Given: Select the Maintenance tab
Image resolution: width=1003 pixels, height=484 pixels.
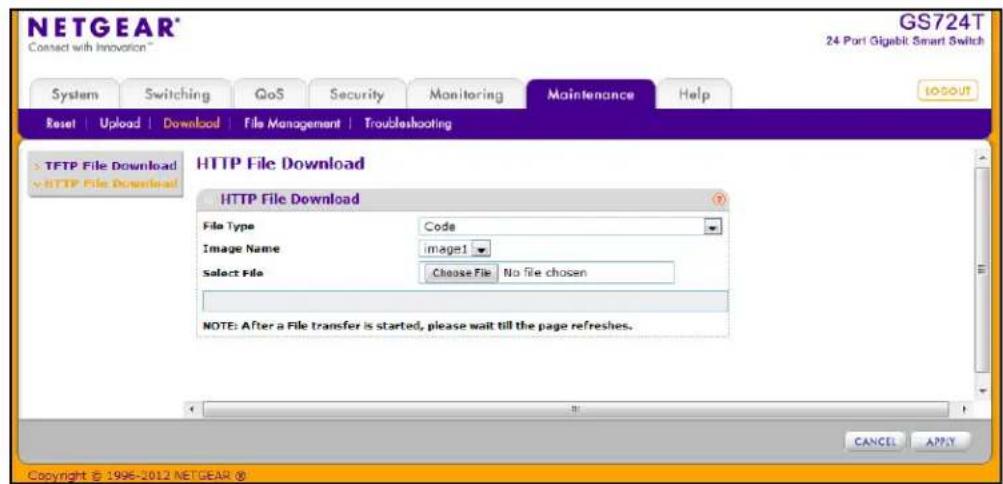Looking at the screenshot, I should point(590,95).
